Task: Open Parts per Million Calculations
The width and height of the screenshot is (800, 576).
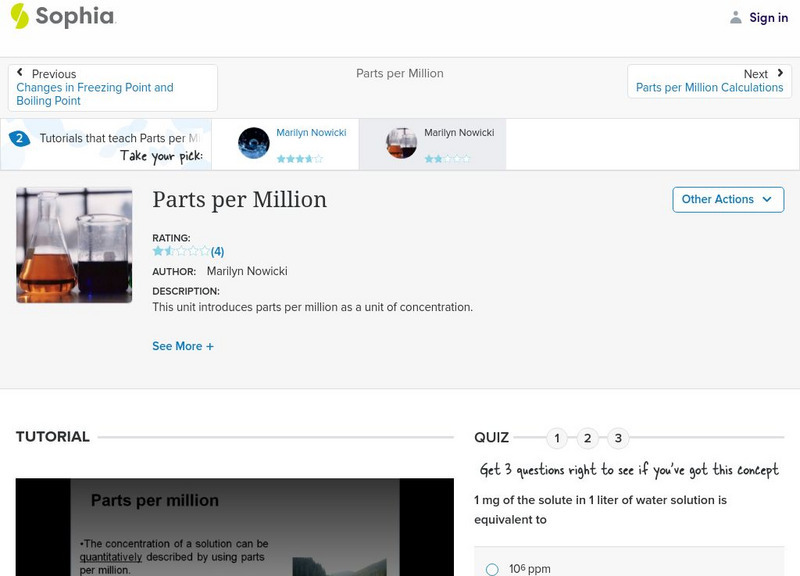Action: (x=709, y=87)
